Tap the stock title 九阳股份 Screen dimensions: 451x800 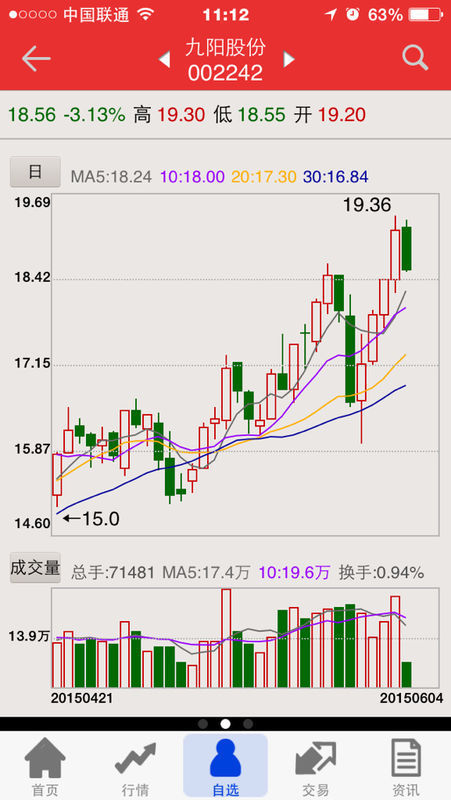[226, 47]
